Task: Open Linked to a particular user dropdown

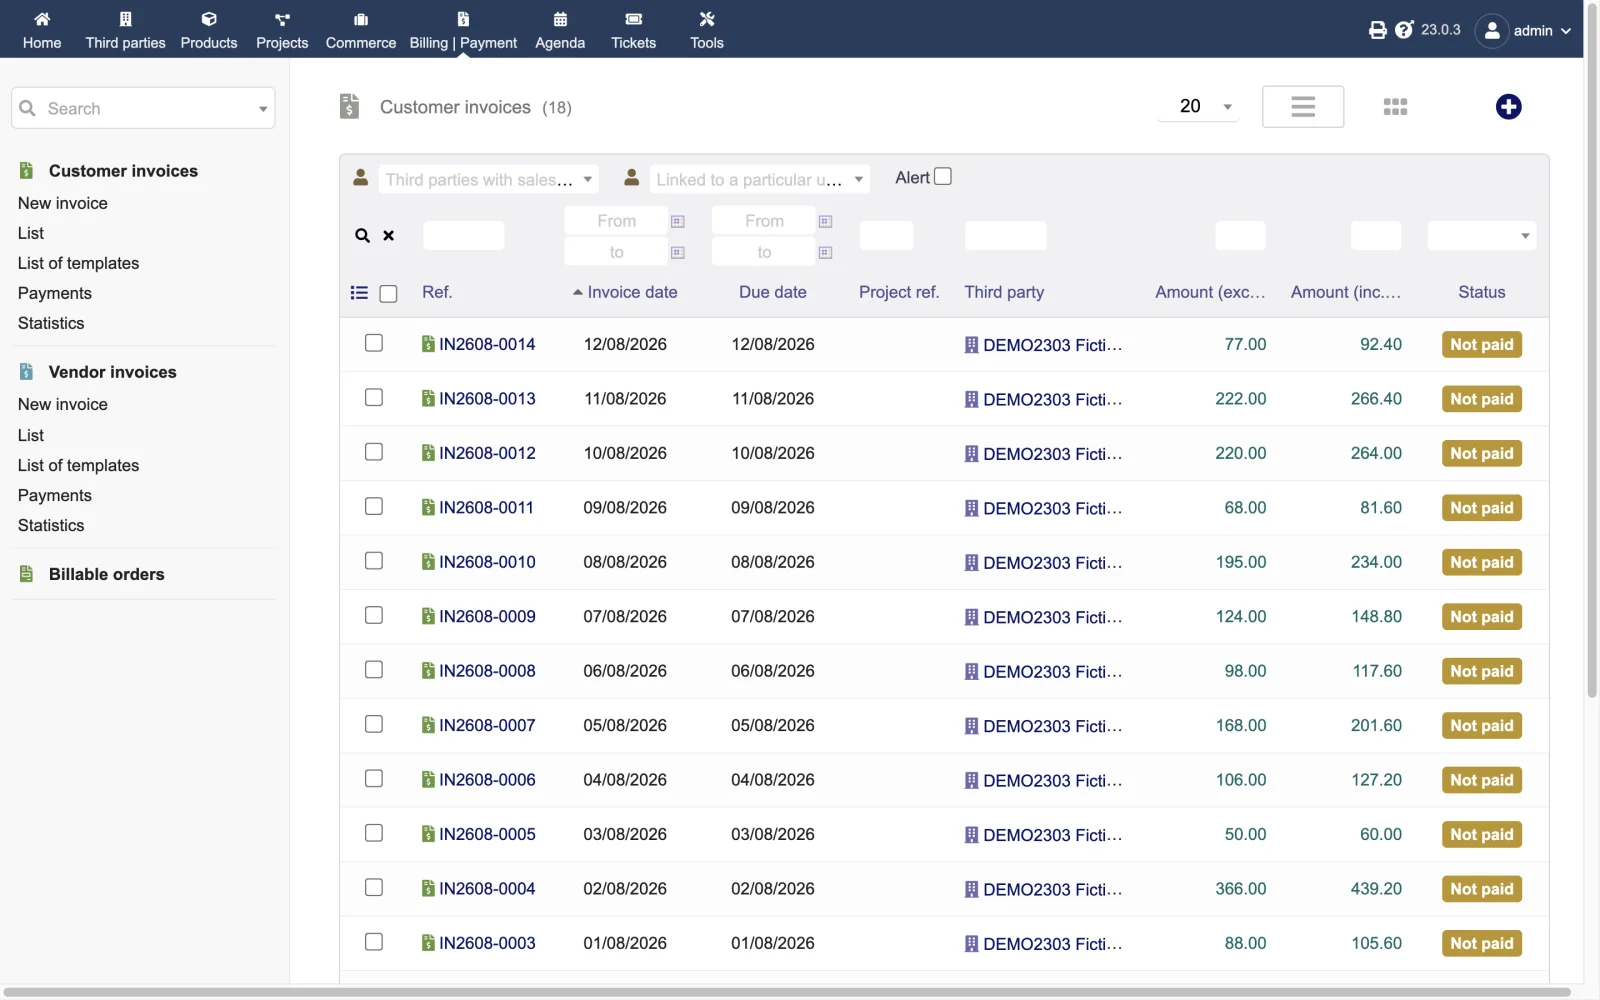Action: click(760, 179)
